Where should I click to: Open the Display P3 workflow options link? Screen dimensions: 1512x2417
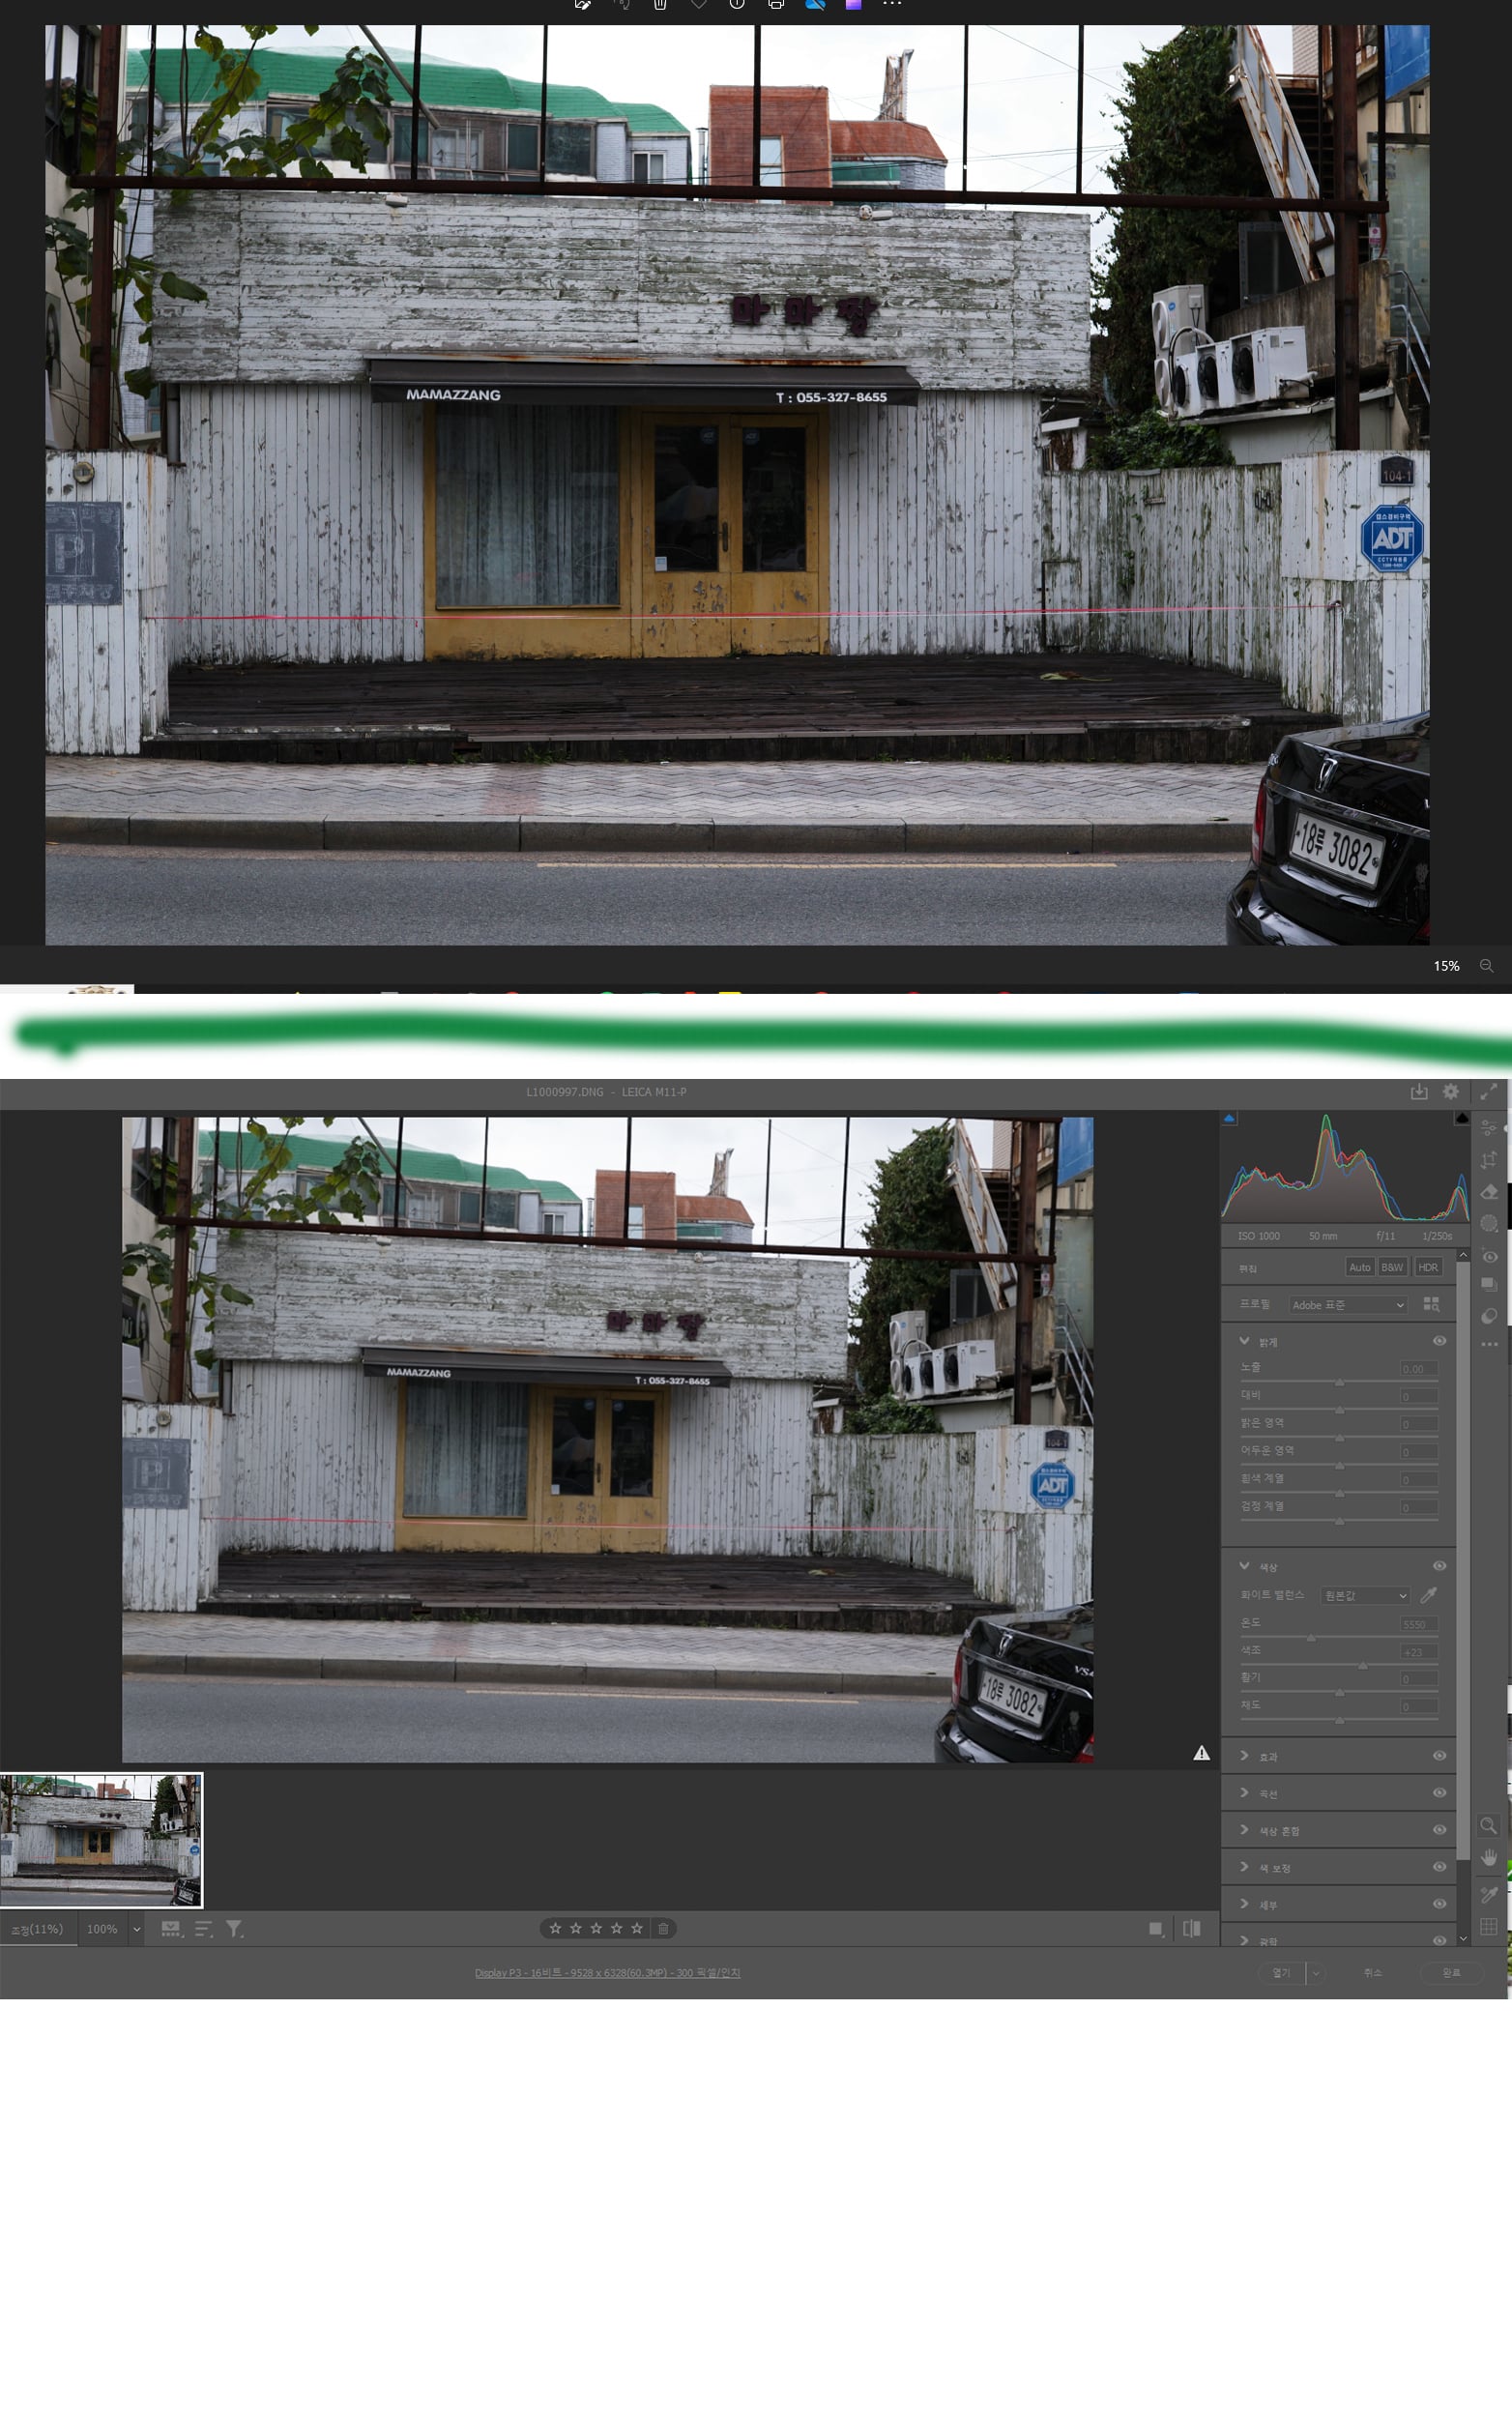607,1973
